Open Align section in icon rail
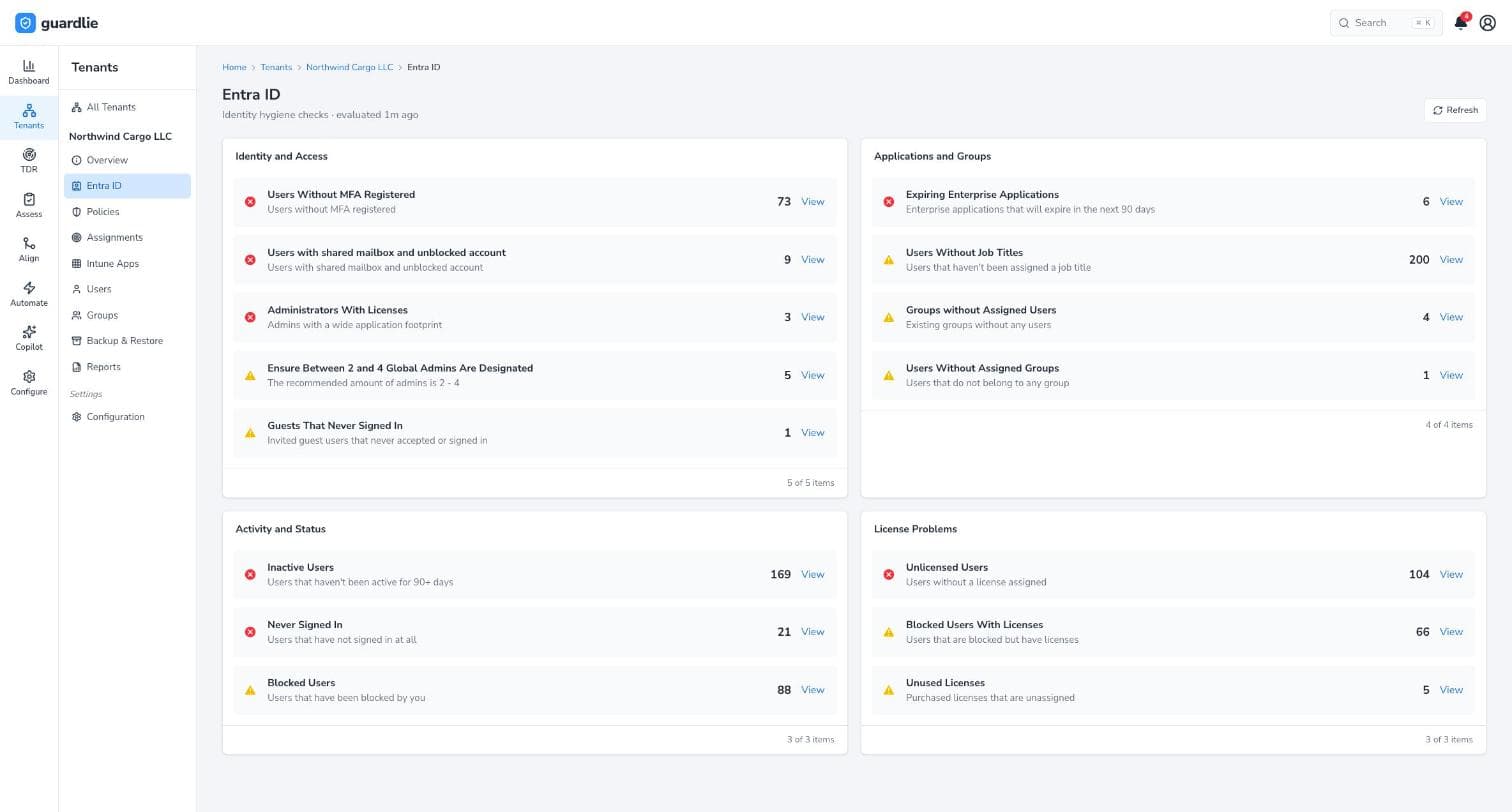This screenshot has width=1512, height=812. point(29,249)
